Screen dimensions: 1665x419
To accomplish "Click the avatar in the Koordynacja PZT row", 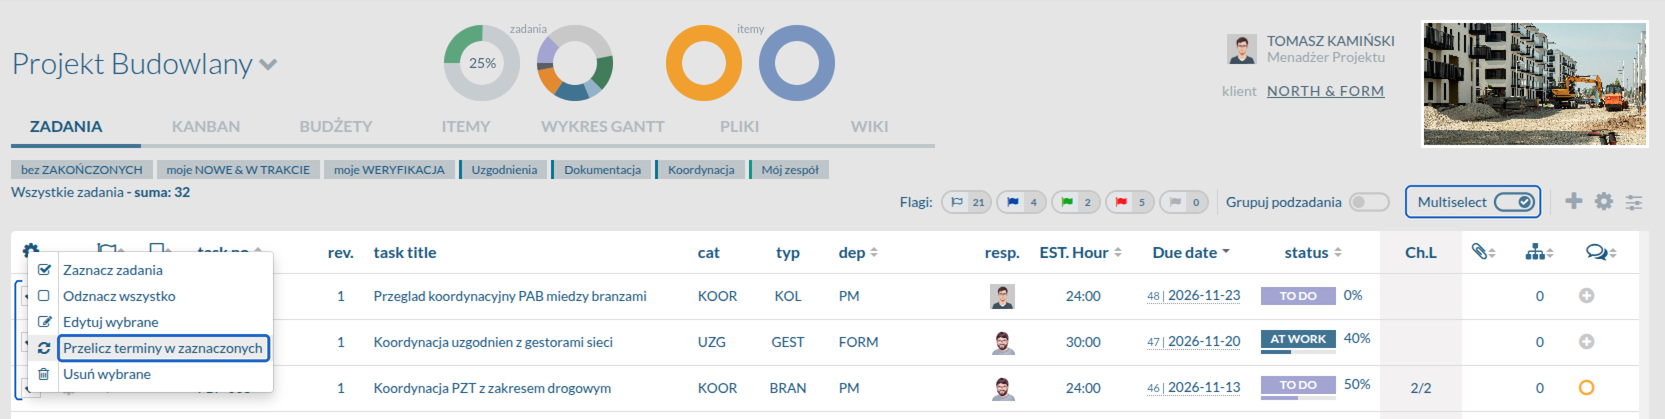I will [1002, 388].
